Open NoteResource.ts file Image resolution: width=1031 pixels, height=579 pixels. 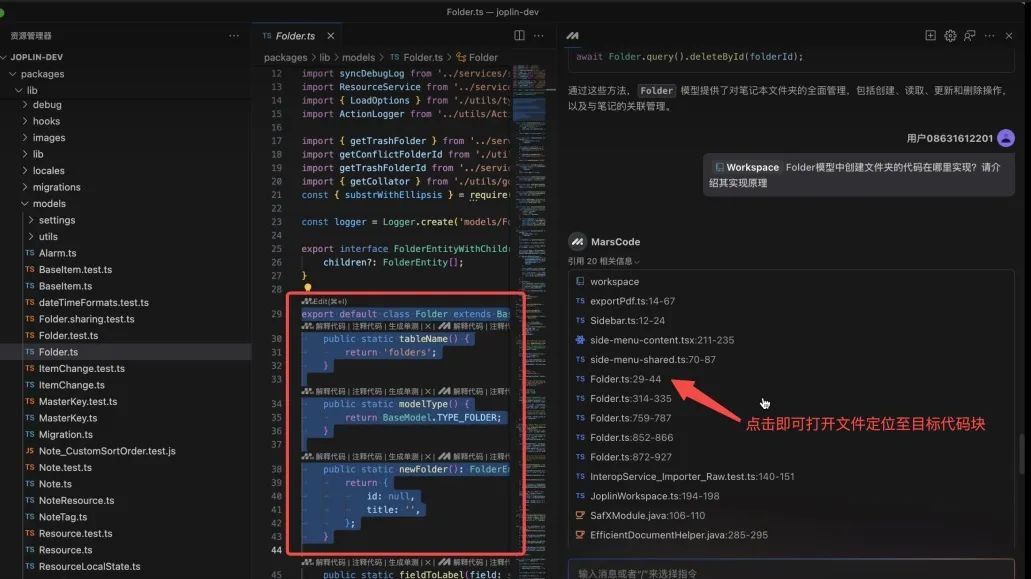[x=76, y=500]
